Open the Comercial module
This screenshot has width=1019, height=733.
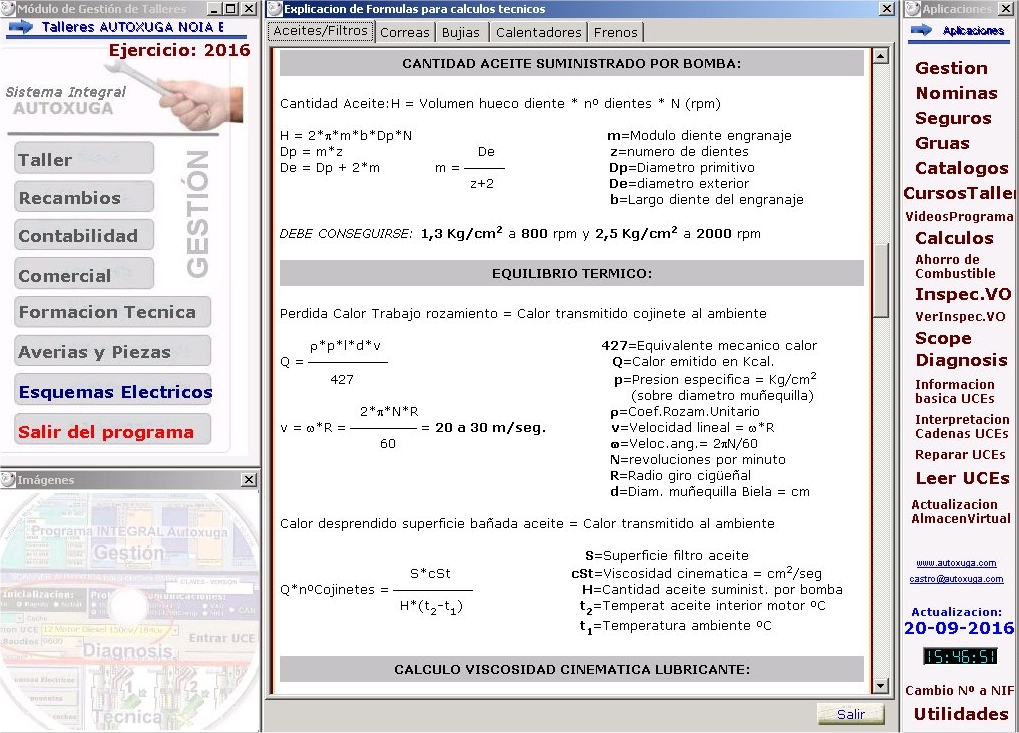pos(84,274)
